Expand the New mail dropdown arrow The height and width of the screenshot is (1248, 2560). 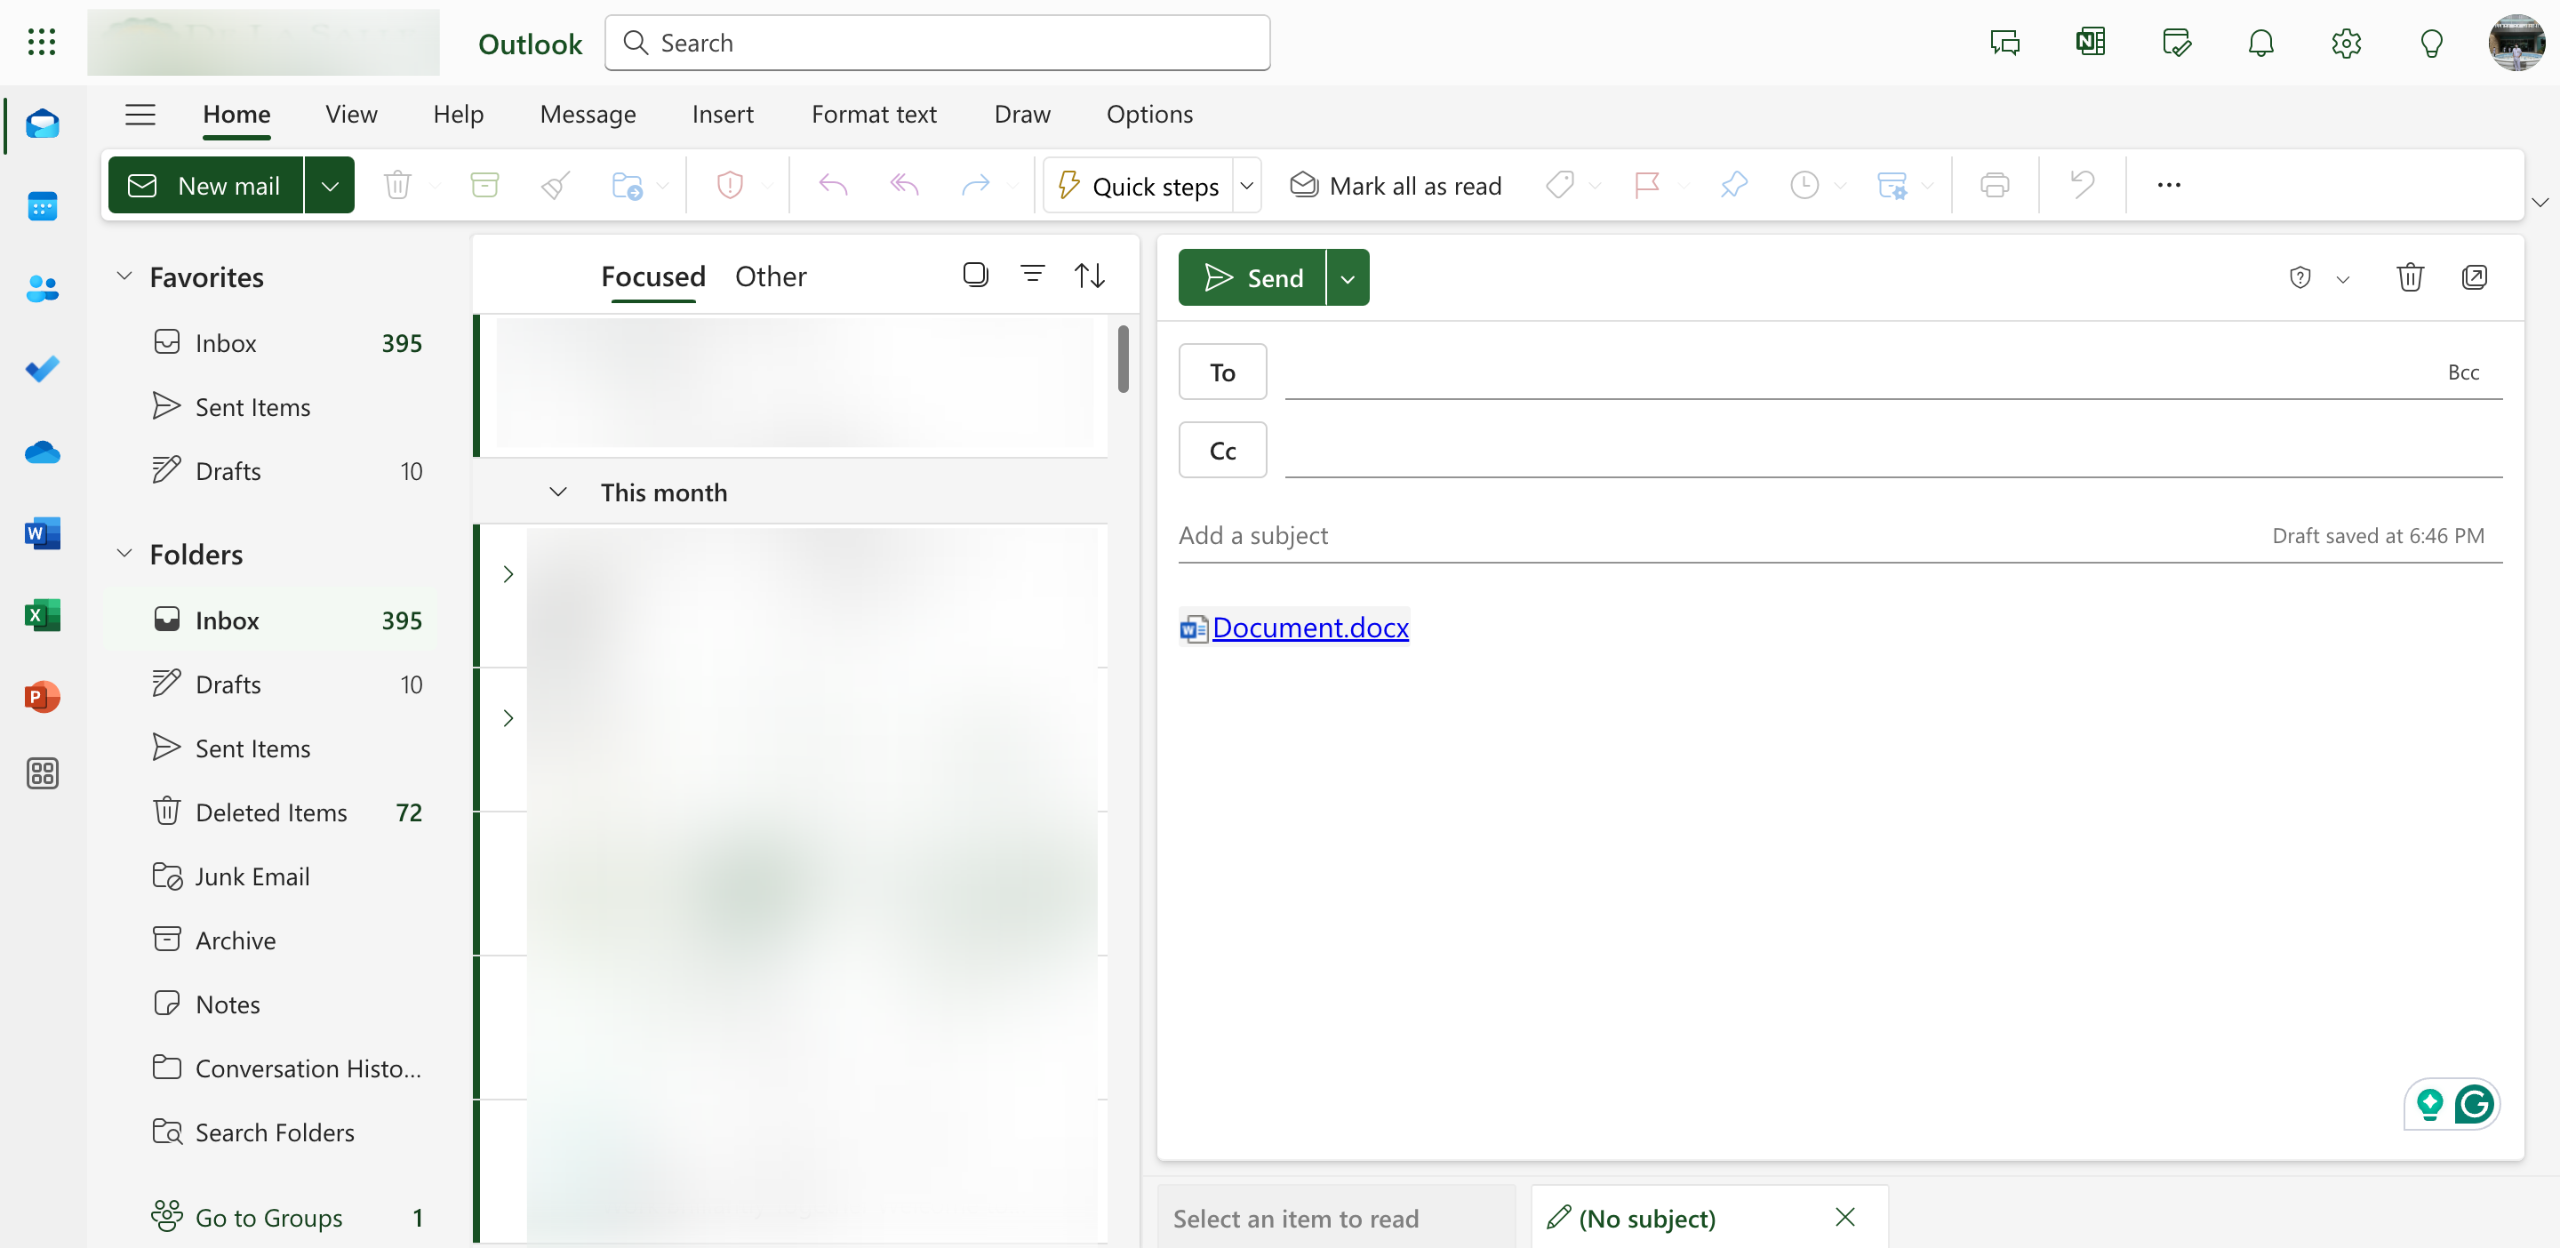click(330, 185)
